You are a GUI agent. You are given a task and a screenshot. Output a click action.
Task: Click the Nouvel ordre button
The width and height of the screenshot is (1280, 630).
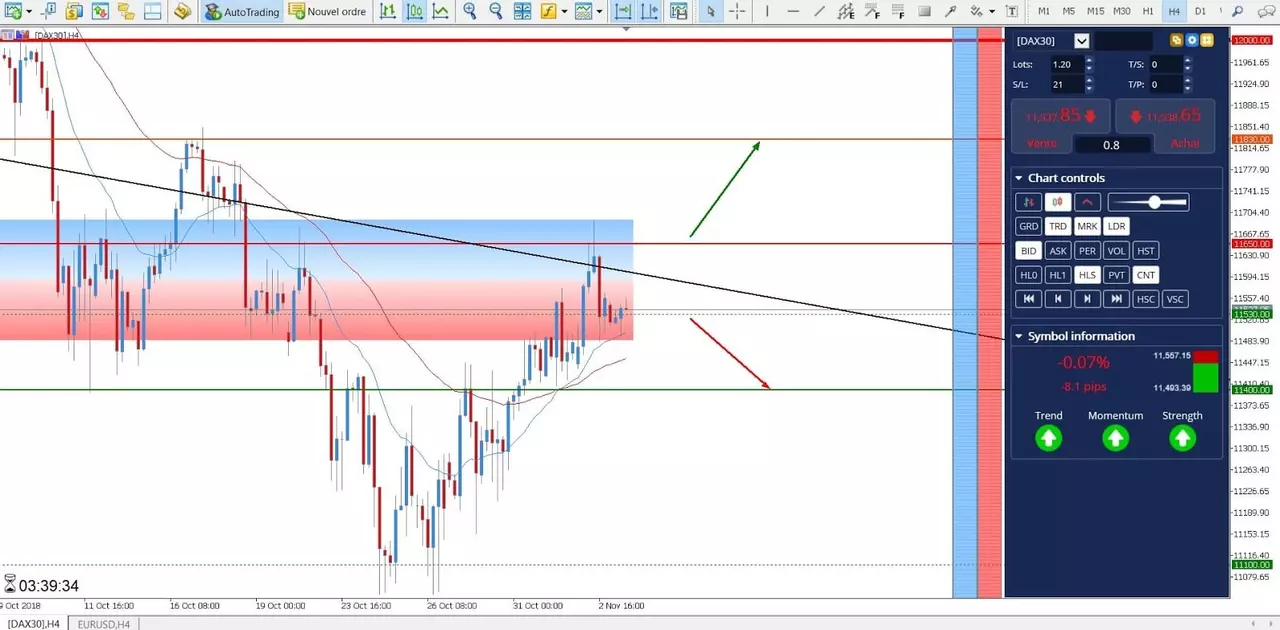tap(328, 12)
